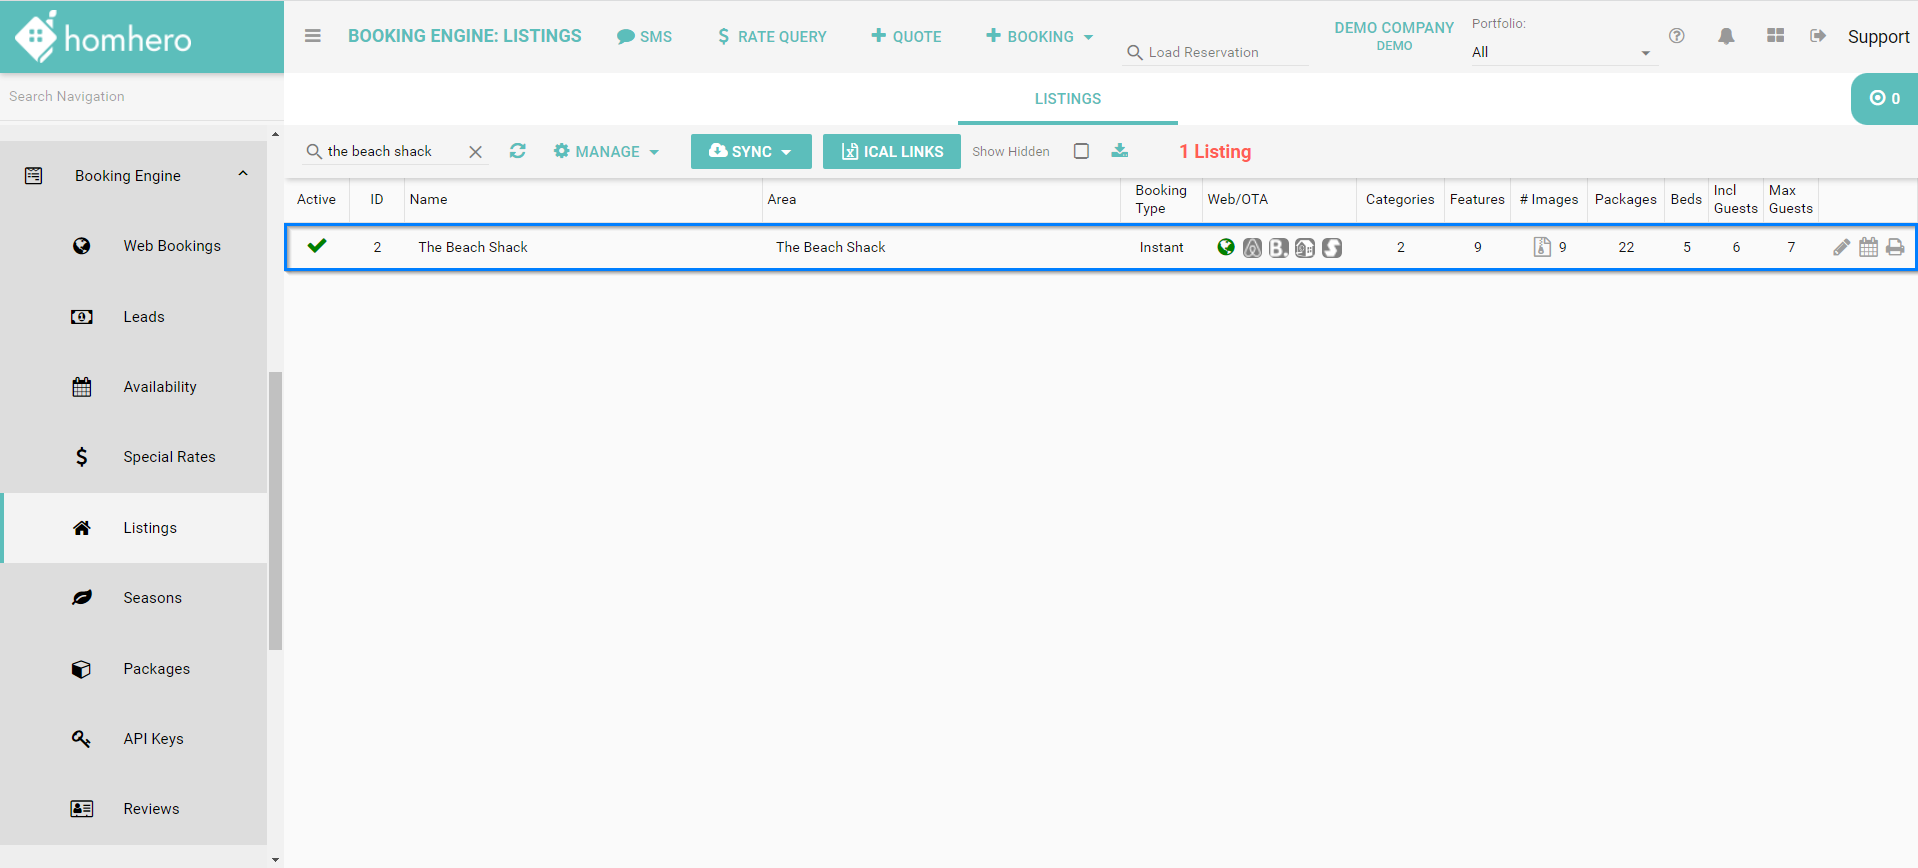The width and height of the screenshot is (1918, 868).
Task: Collapse the Booking Engine sidebar section
Action: click(x=242, y=175)
